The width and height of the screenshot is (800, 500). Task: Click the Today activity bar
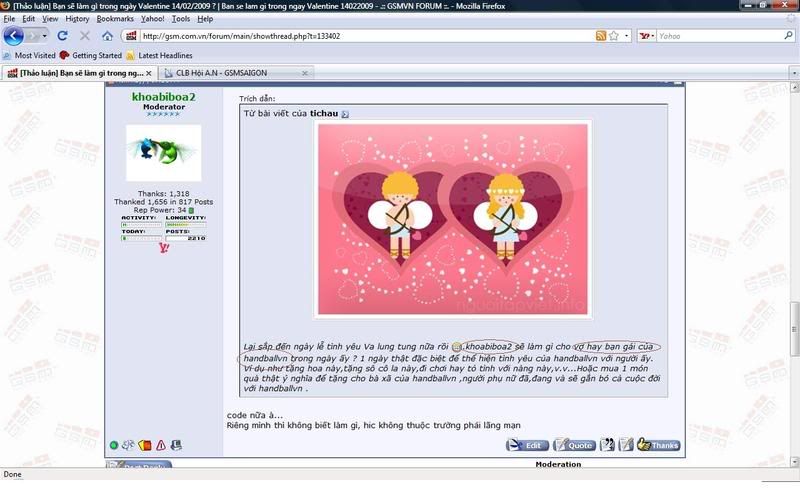click(141, 238)
